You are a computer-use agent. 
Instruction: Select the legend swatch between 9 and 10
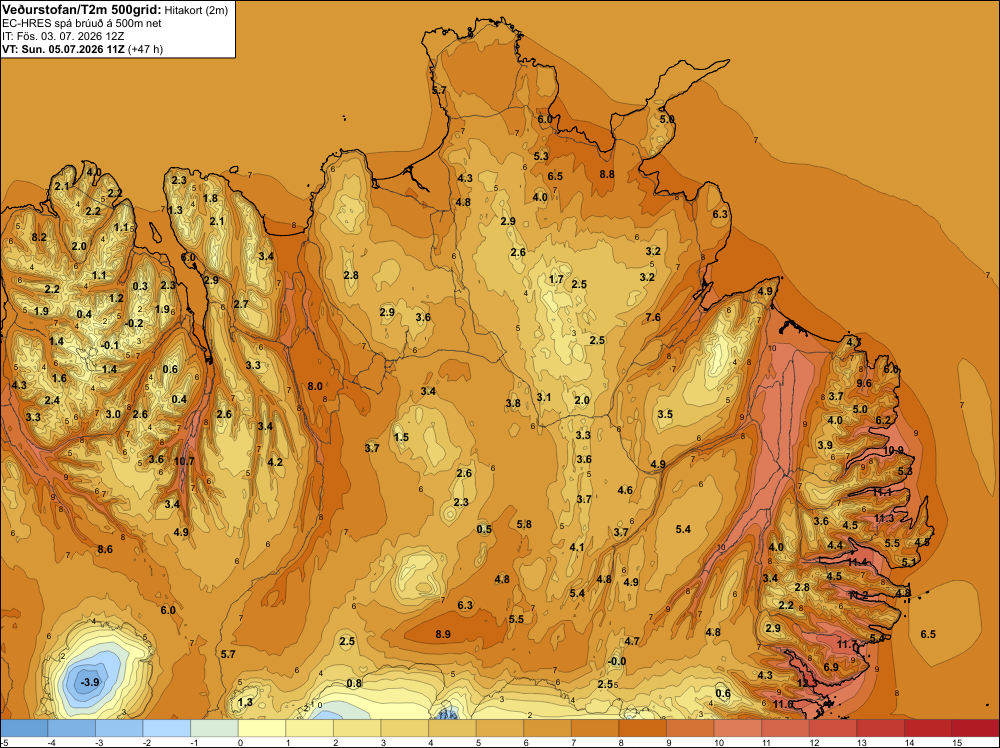coord(690,728)
